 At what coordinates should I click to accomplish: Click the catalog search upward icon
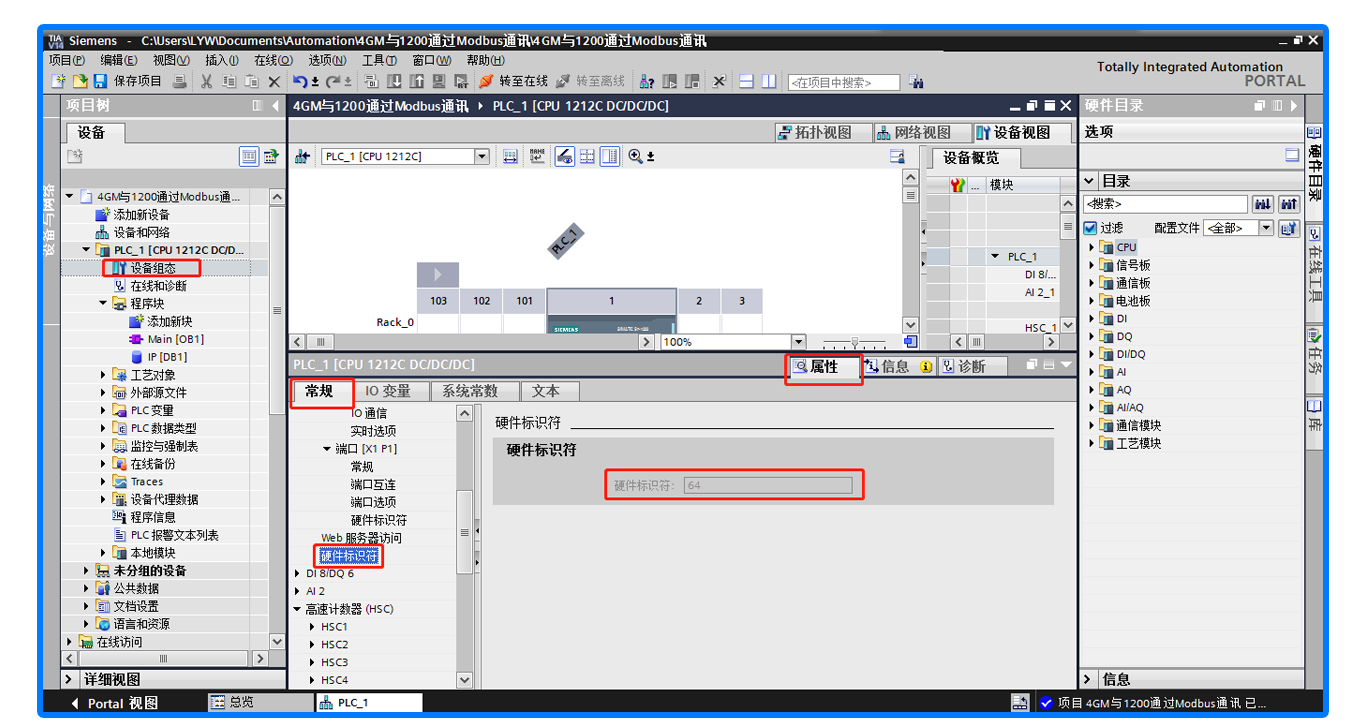1289,204
